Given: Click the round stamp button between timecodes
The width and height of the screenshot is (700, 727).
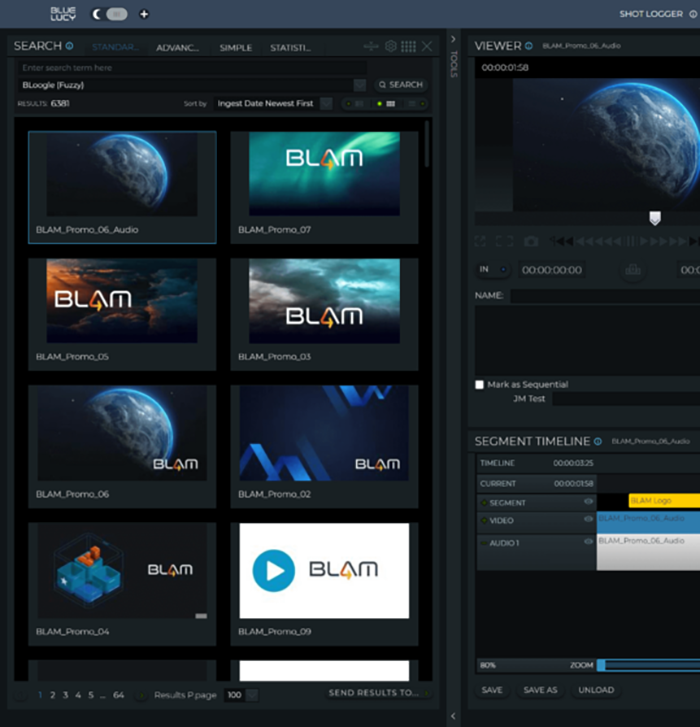Looking at the screenshot, I should click(633, 270).
